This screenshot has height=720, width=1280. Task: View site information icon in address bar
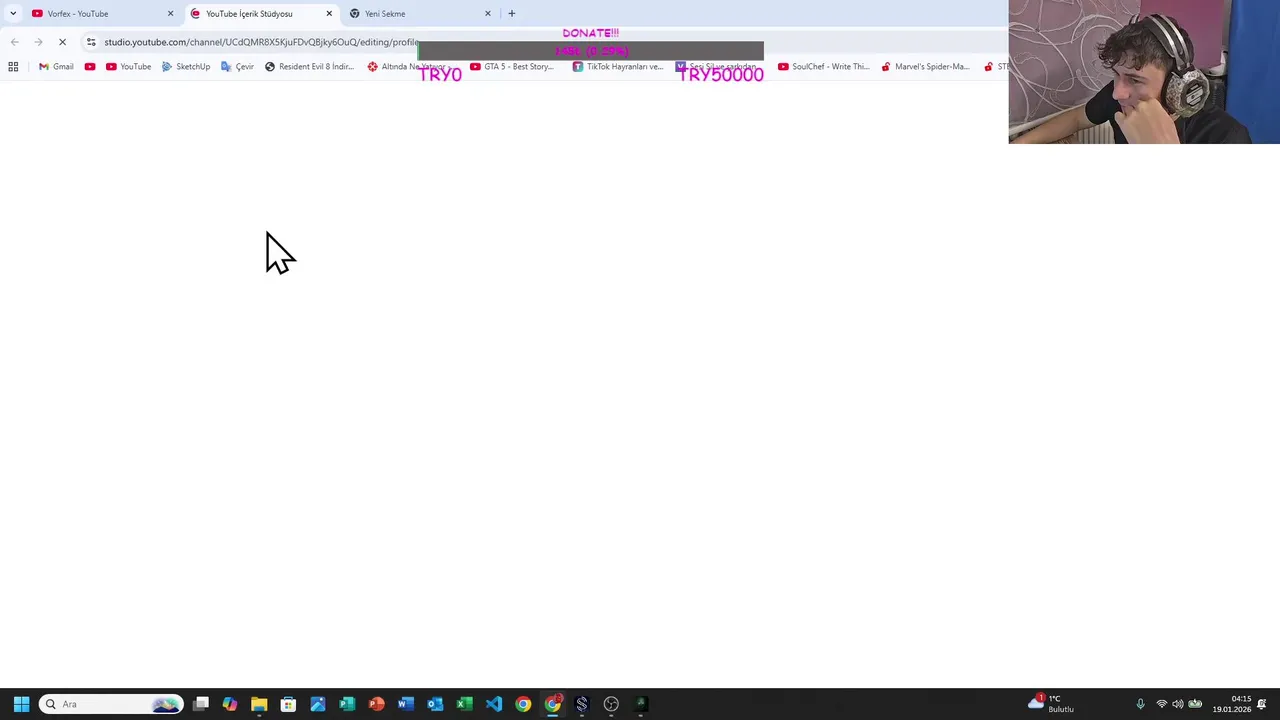pyautogui.click(x=91, y=42)
